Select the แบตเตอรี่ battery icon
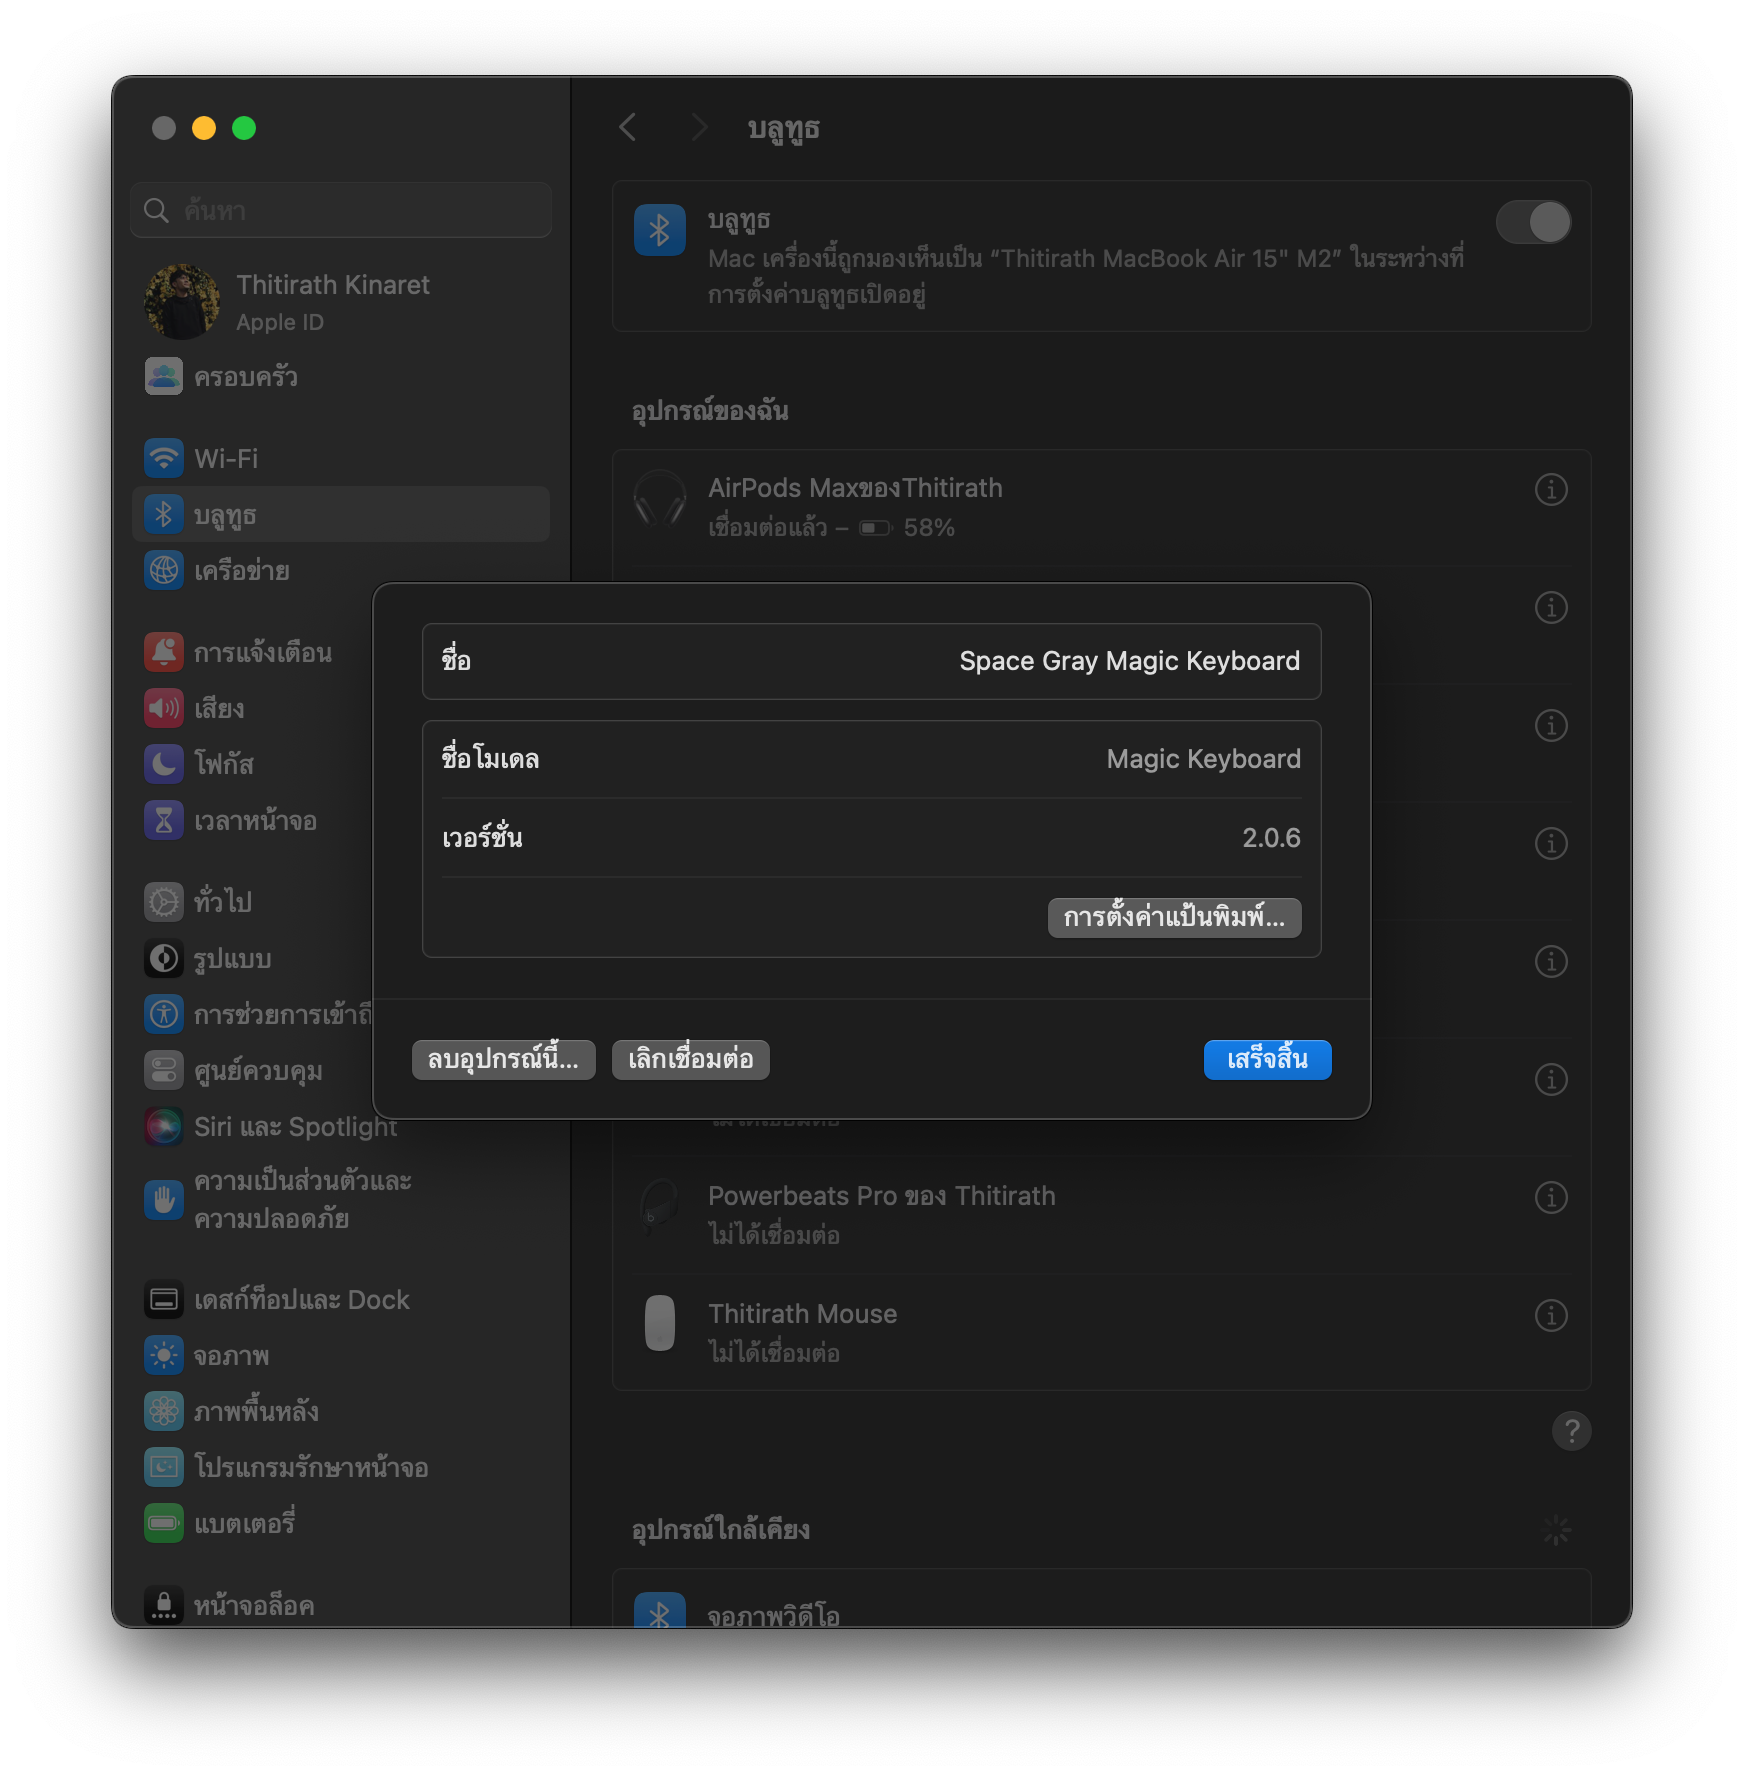Screen dimensions: 1744x1776 tap(164, 1524)
